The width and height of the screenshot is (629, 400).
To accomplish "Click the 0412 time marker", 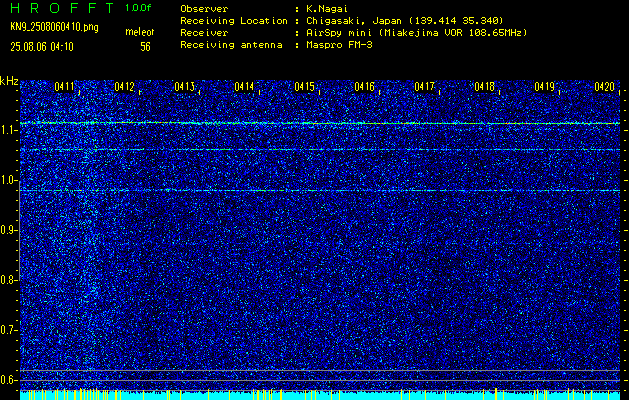I will (124, 86).
